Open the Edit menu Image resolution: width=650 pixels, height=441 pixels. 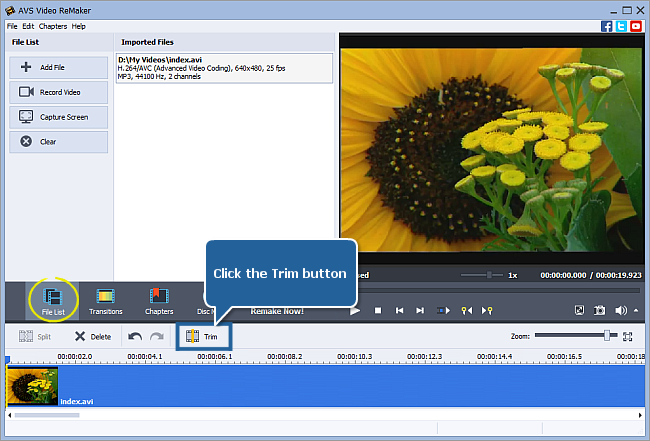click(28, 26)
